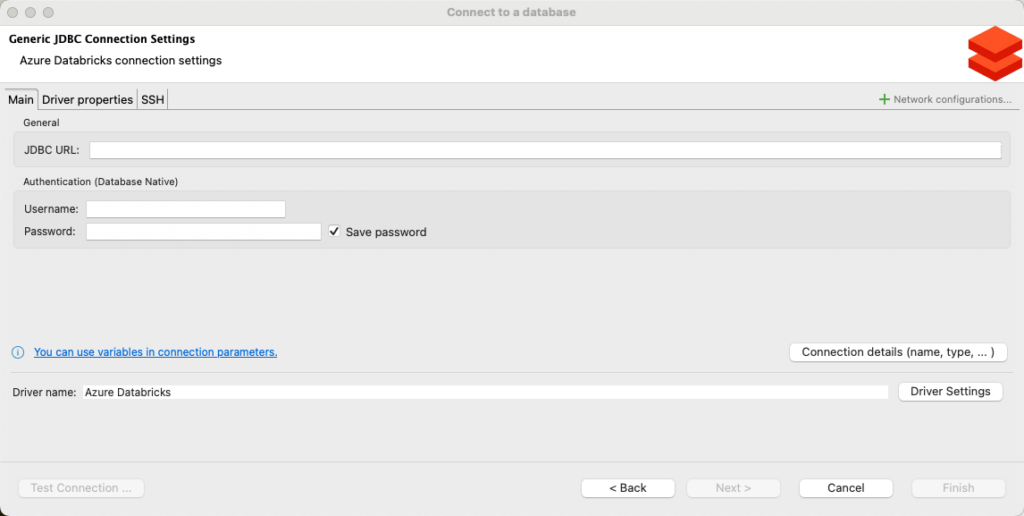Viewport: 1024px width, 516px height.
Task: Open the variables in connection parameters link
Action: tap(155, 352)
